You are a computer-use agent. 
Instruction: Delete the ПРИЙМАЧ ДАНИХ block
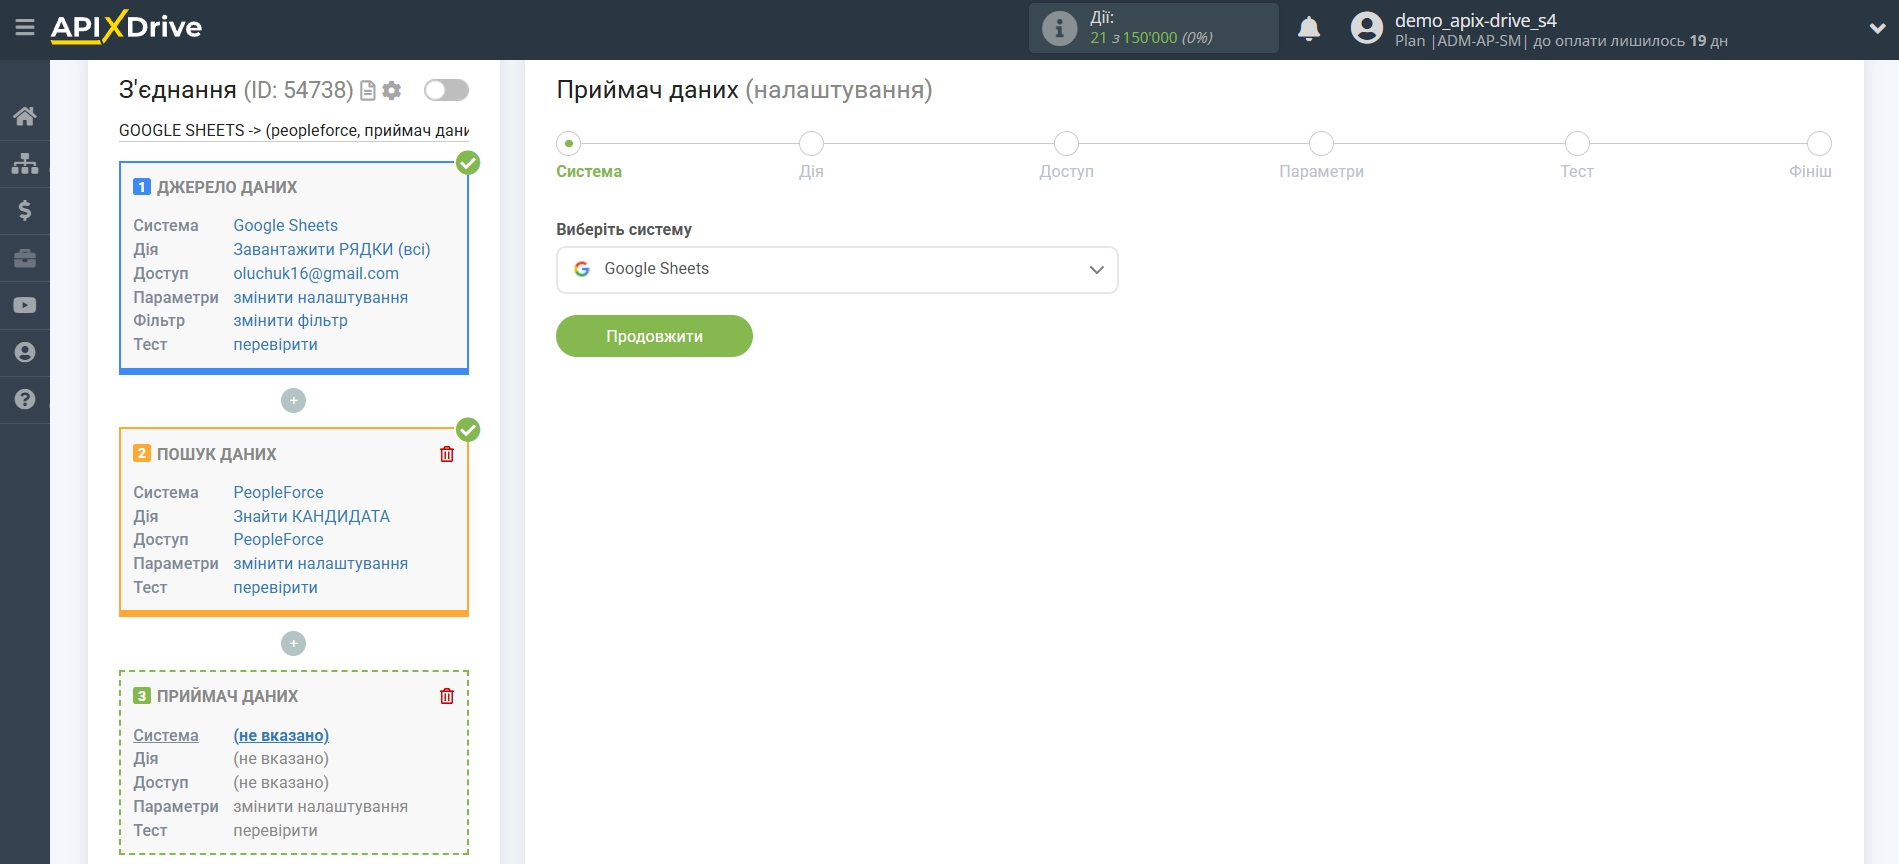(x=447, y=696)
